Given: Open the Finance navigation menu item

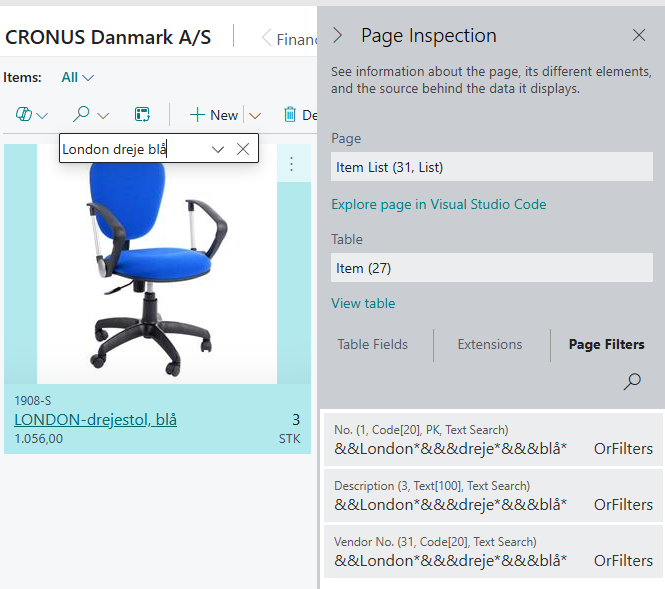Looking at the screenshot, I should point(297,39).
